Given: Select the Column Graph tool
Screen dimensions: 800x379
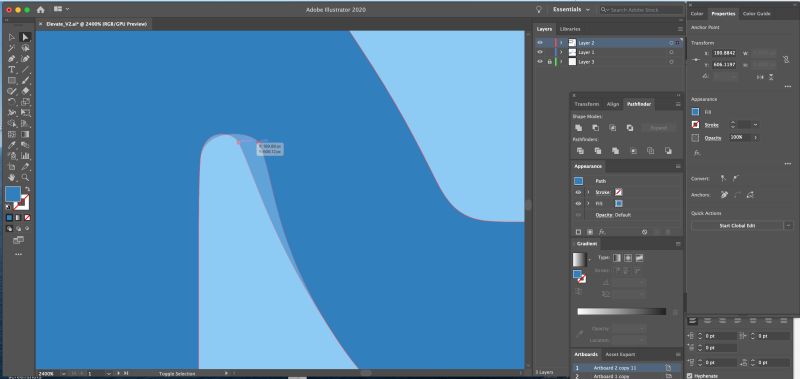Looking at the screenshot, I should click(25, 156).
